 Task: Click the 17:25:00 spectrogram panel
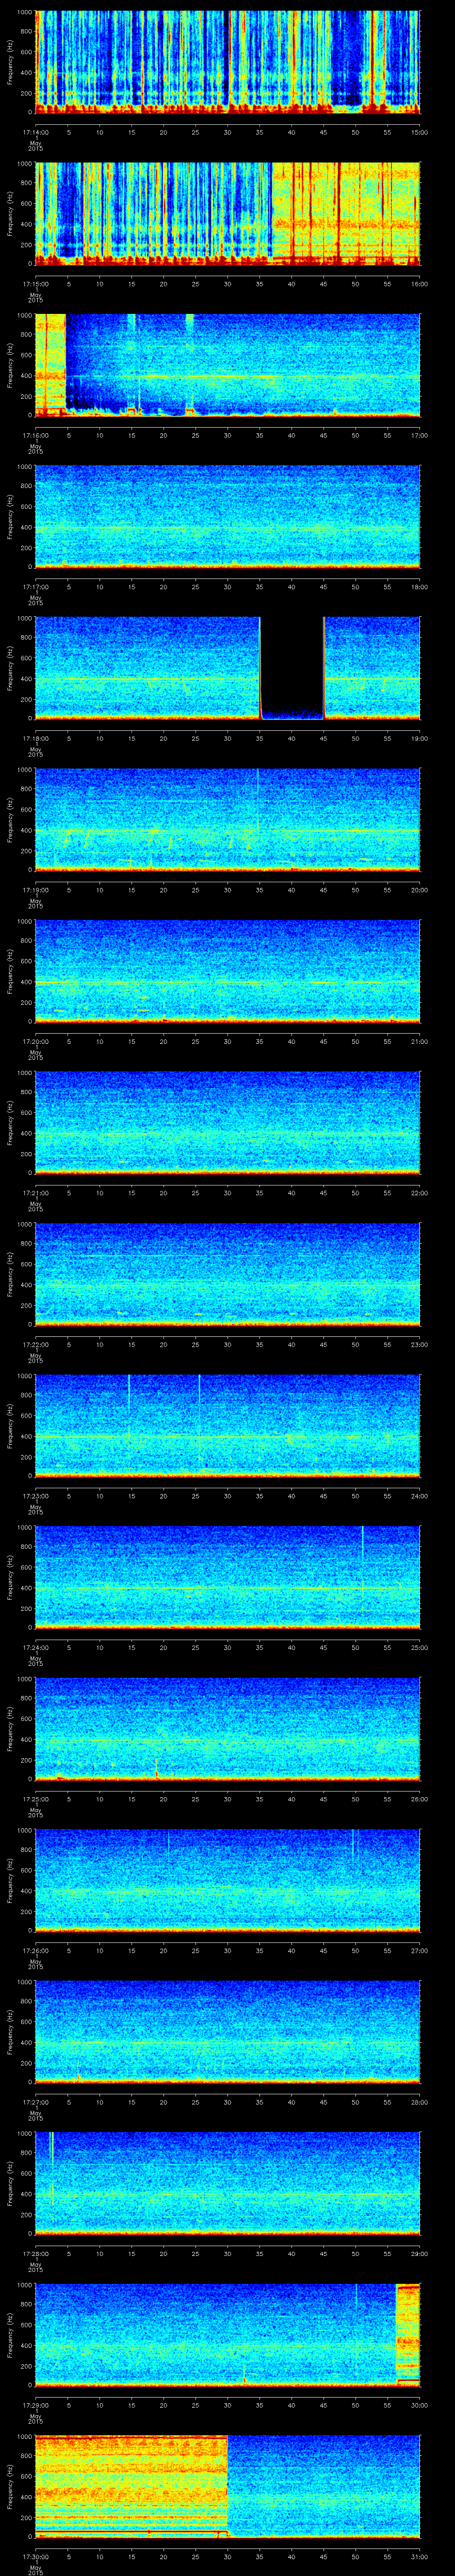[x=227, y=1729]
